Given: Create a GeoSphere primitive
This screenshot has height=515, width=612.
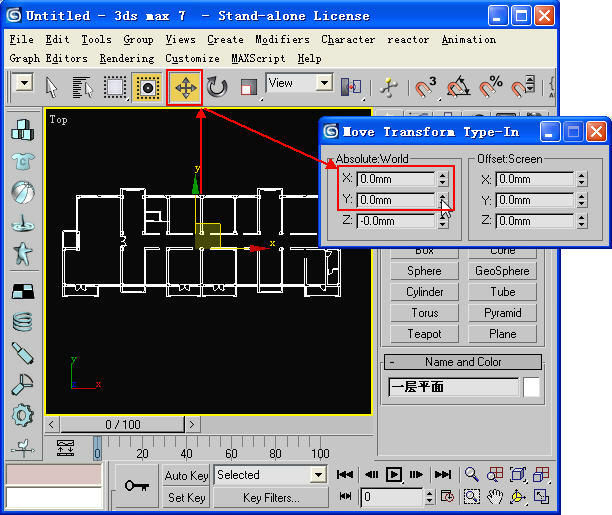Looking at the screenshot, I should pyautogui.click(x=502, y=271).
